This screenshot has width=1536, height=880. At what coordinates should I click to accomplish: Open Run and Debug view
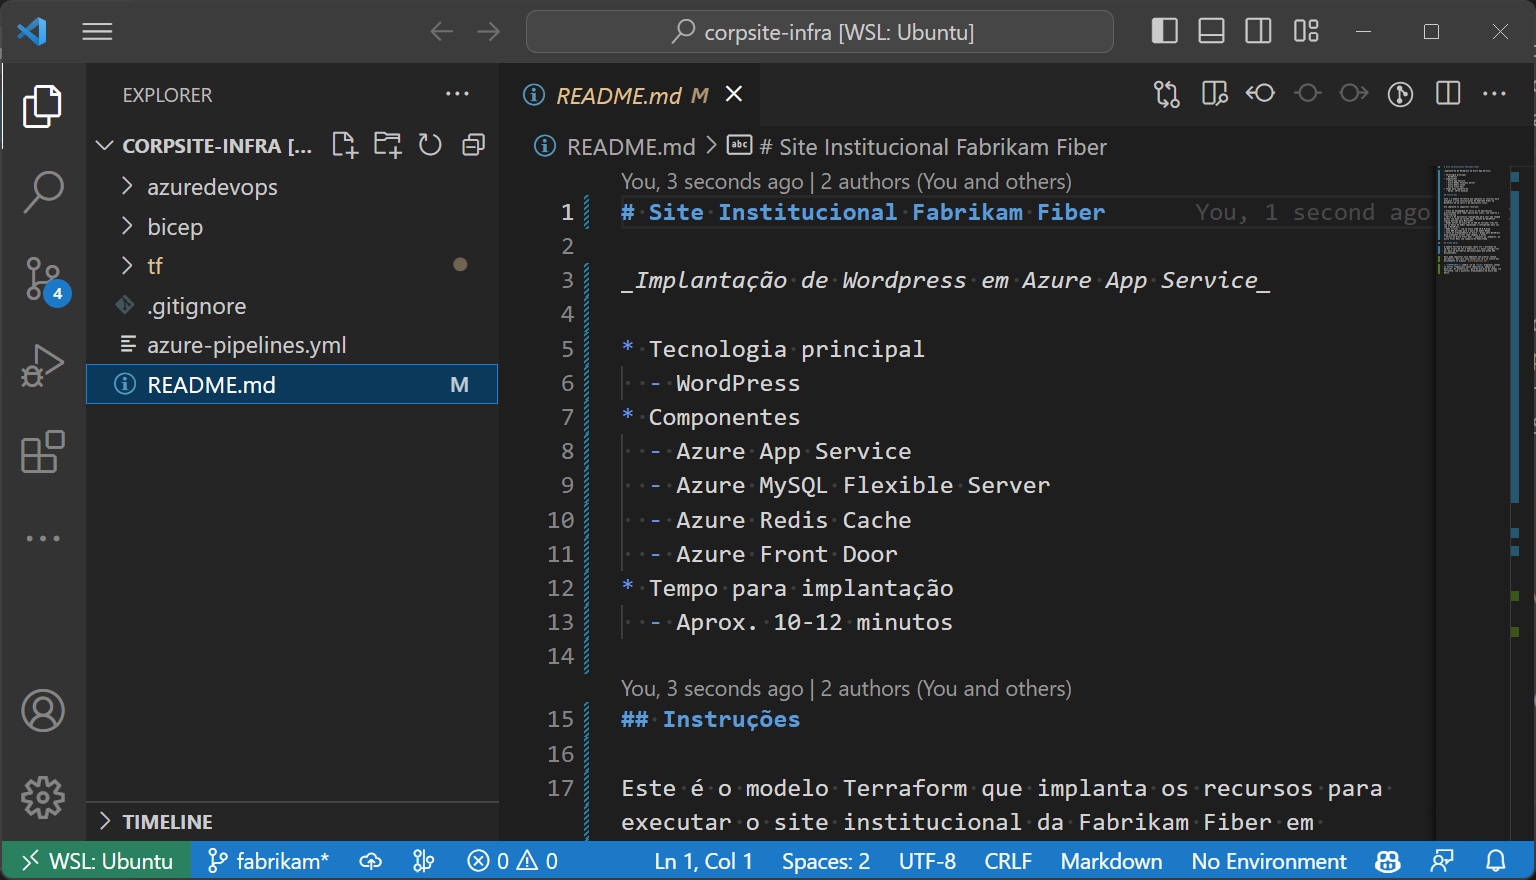coord(42,365)
